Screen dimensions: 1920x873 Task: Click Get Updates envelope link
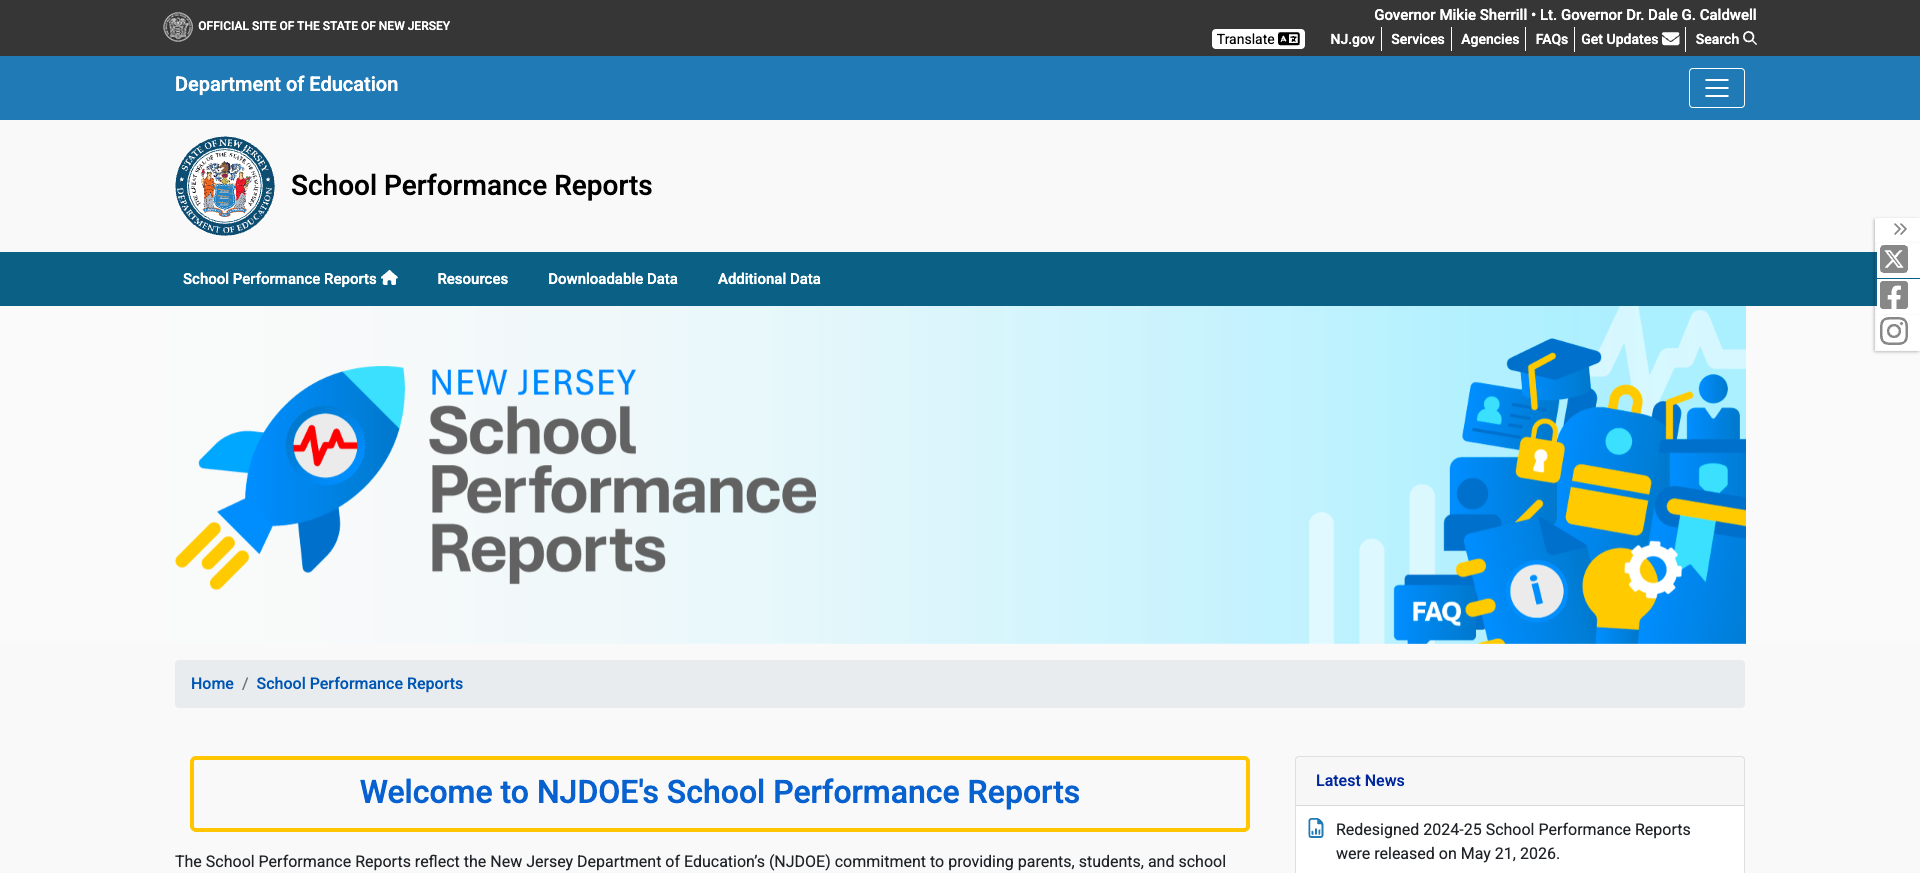(x=1630, y=39)
